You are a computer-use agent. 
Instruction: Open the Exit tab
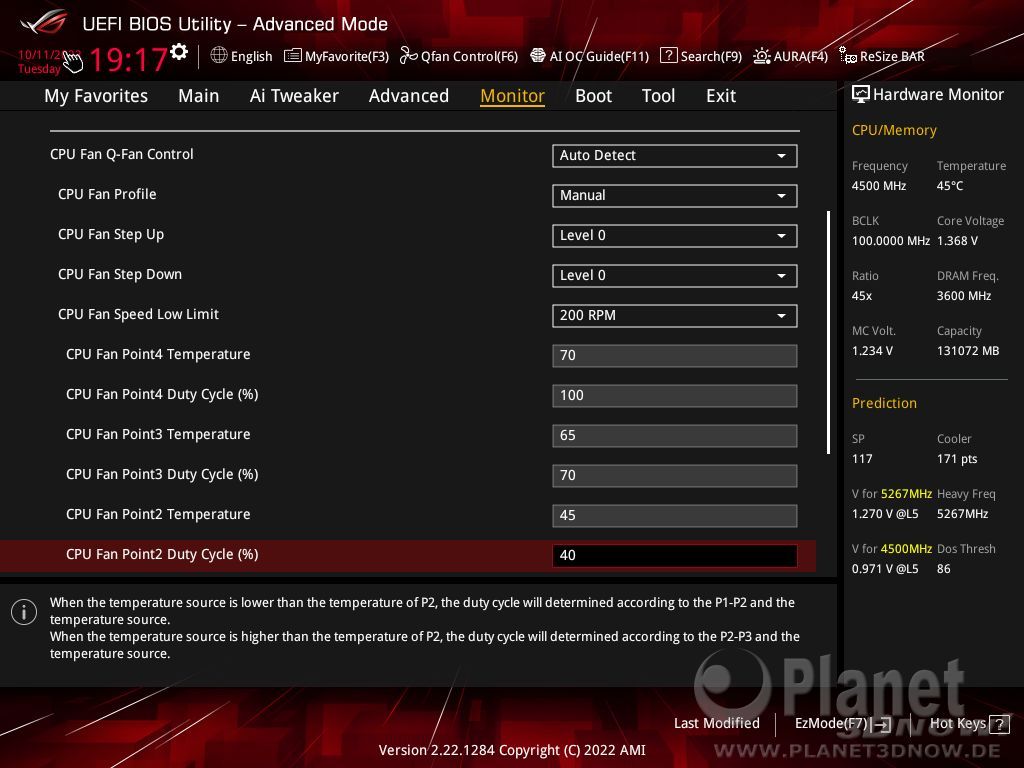pos(721,96)
